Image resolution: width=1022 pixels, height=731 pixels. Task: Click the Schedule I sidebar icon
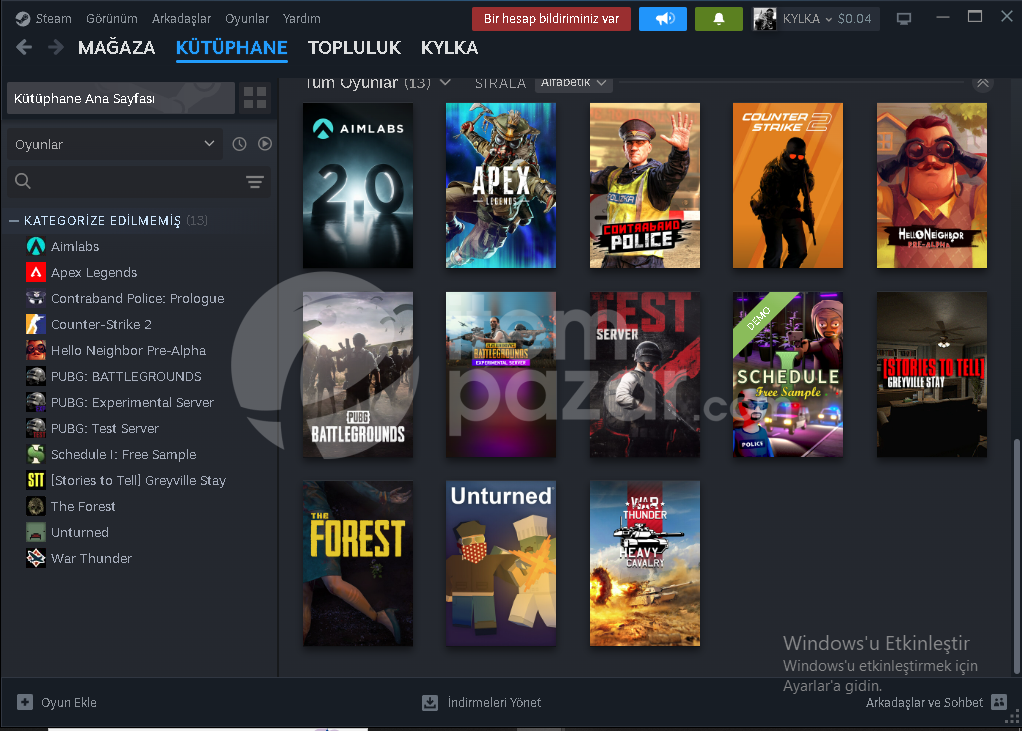tap(36, 454)
